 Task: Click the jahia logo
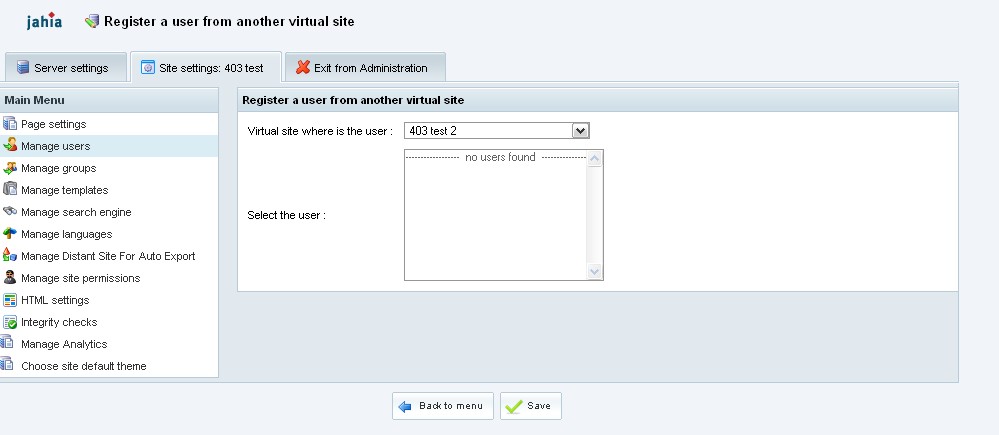click(x=45, y=21)
